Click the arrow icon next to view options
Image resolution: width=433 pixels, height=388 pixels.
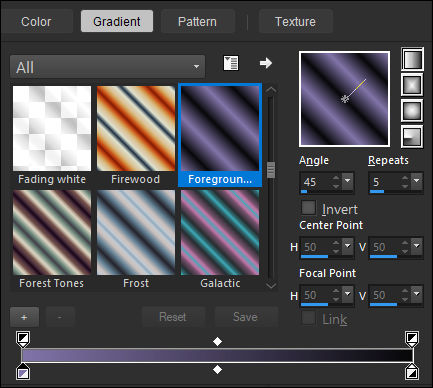coord(266,63)
